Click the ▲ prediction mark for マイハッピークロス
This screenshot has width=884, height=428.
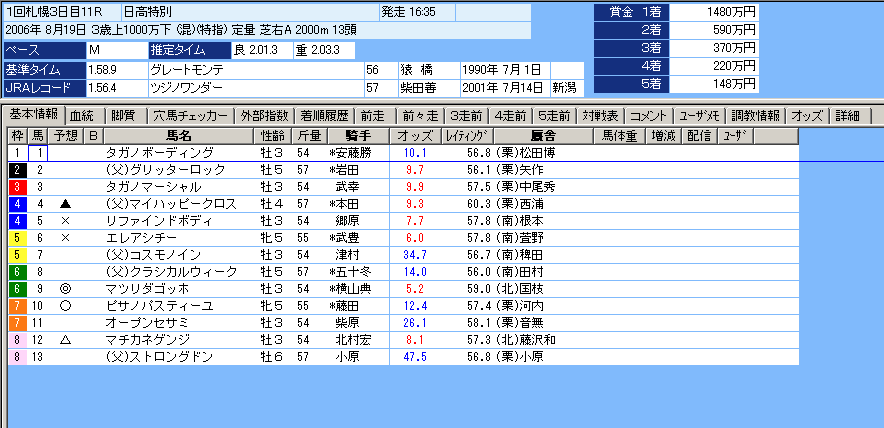(65, 203)
